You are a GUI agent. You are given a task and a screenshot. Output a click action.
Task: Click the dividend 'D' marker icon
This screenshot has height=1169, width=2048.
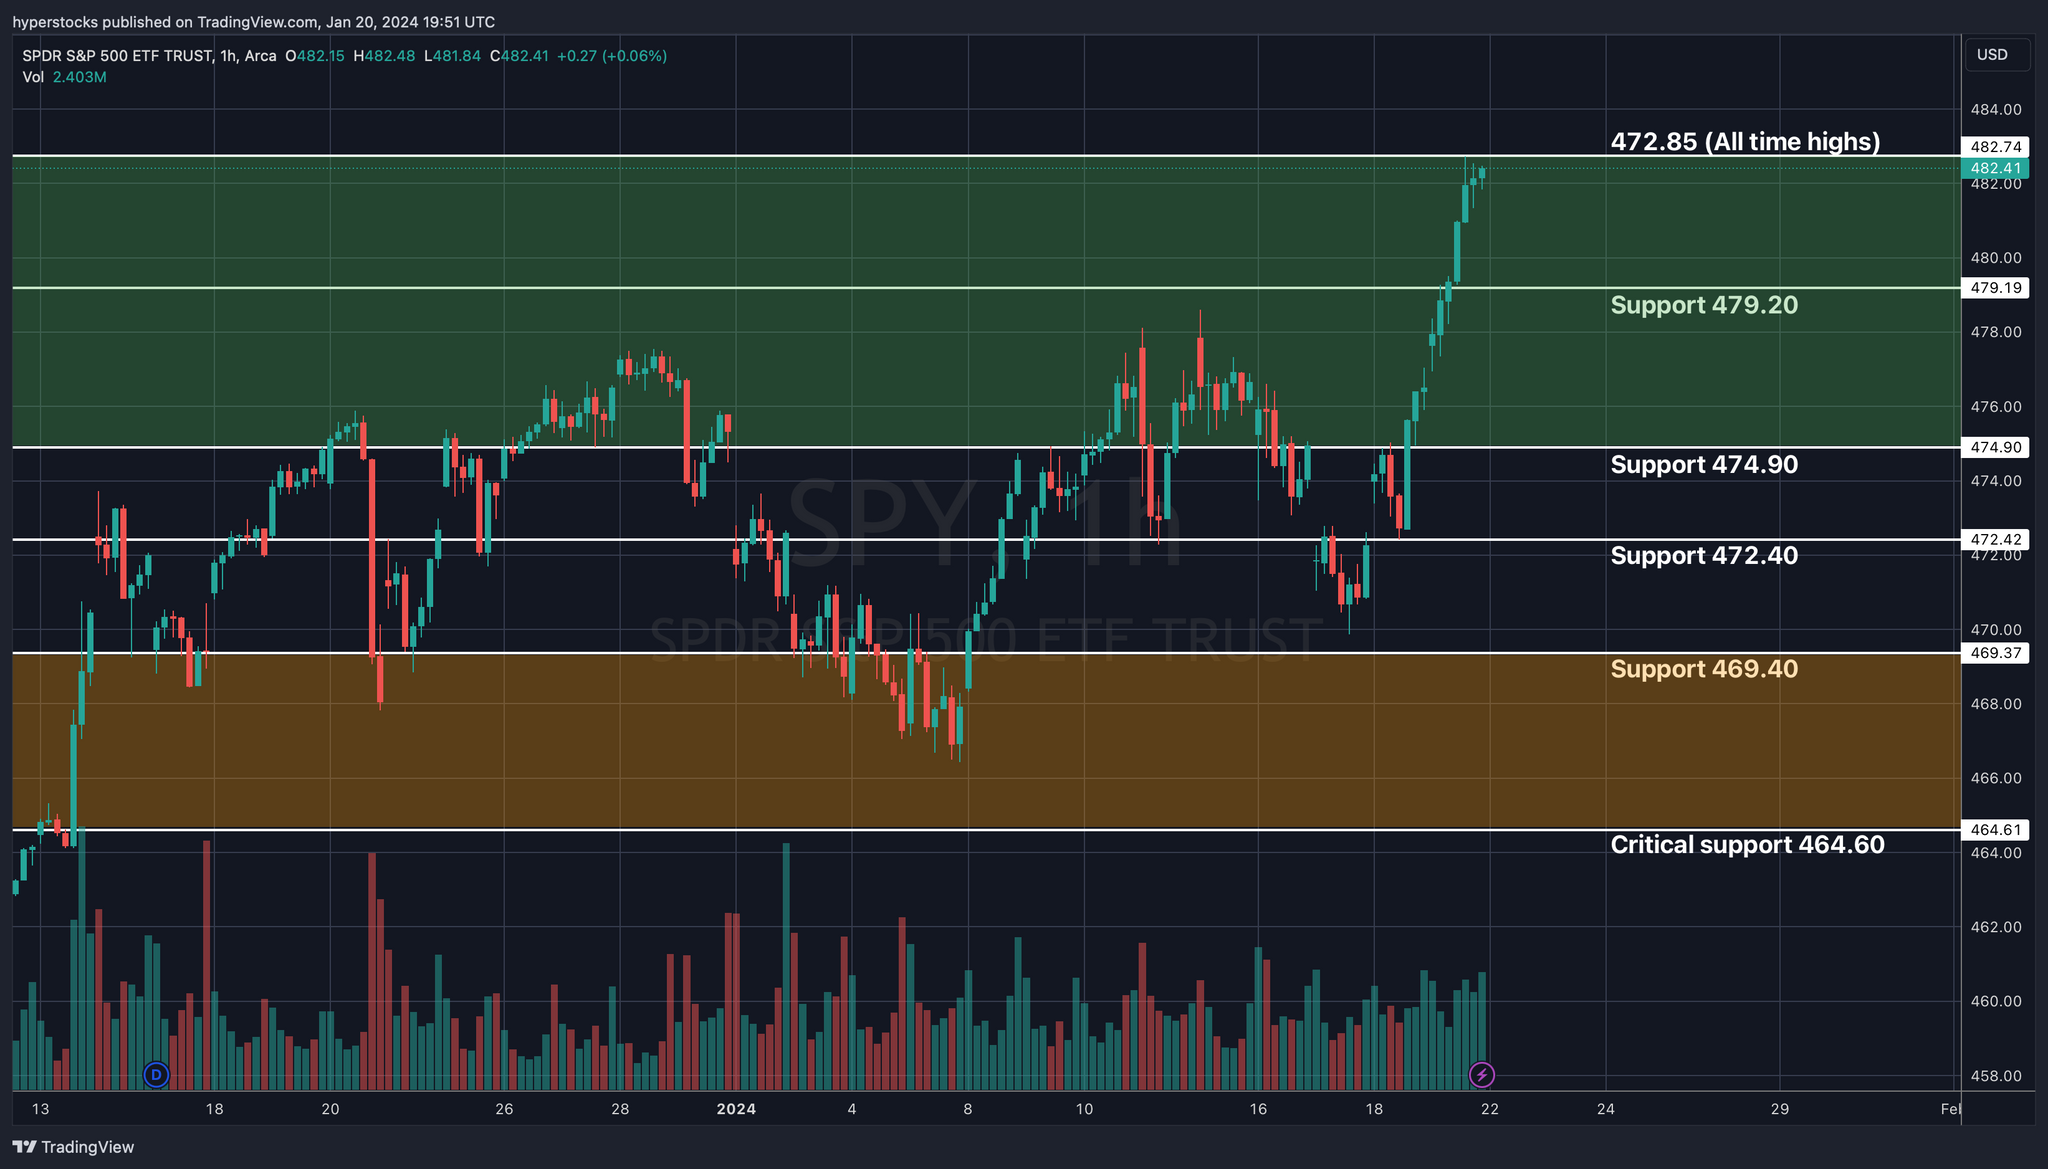[156, 1075]
